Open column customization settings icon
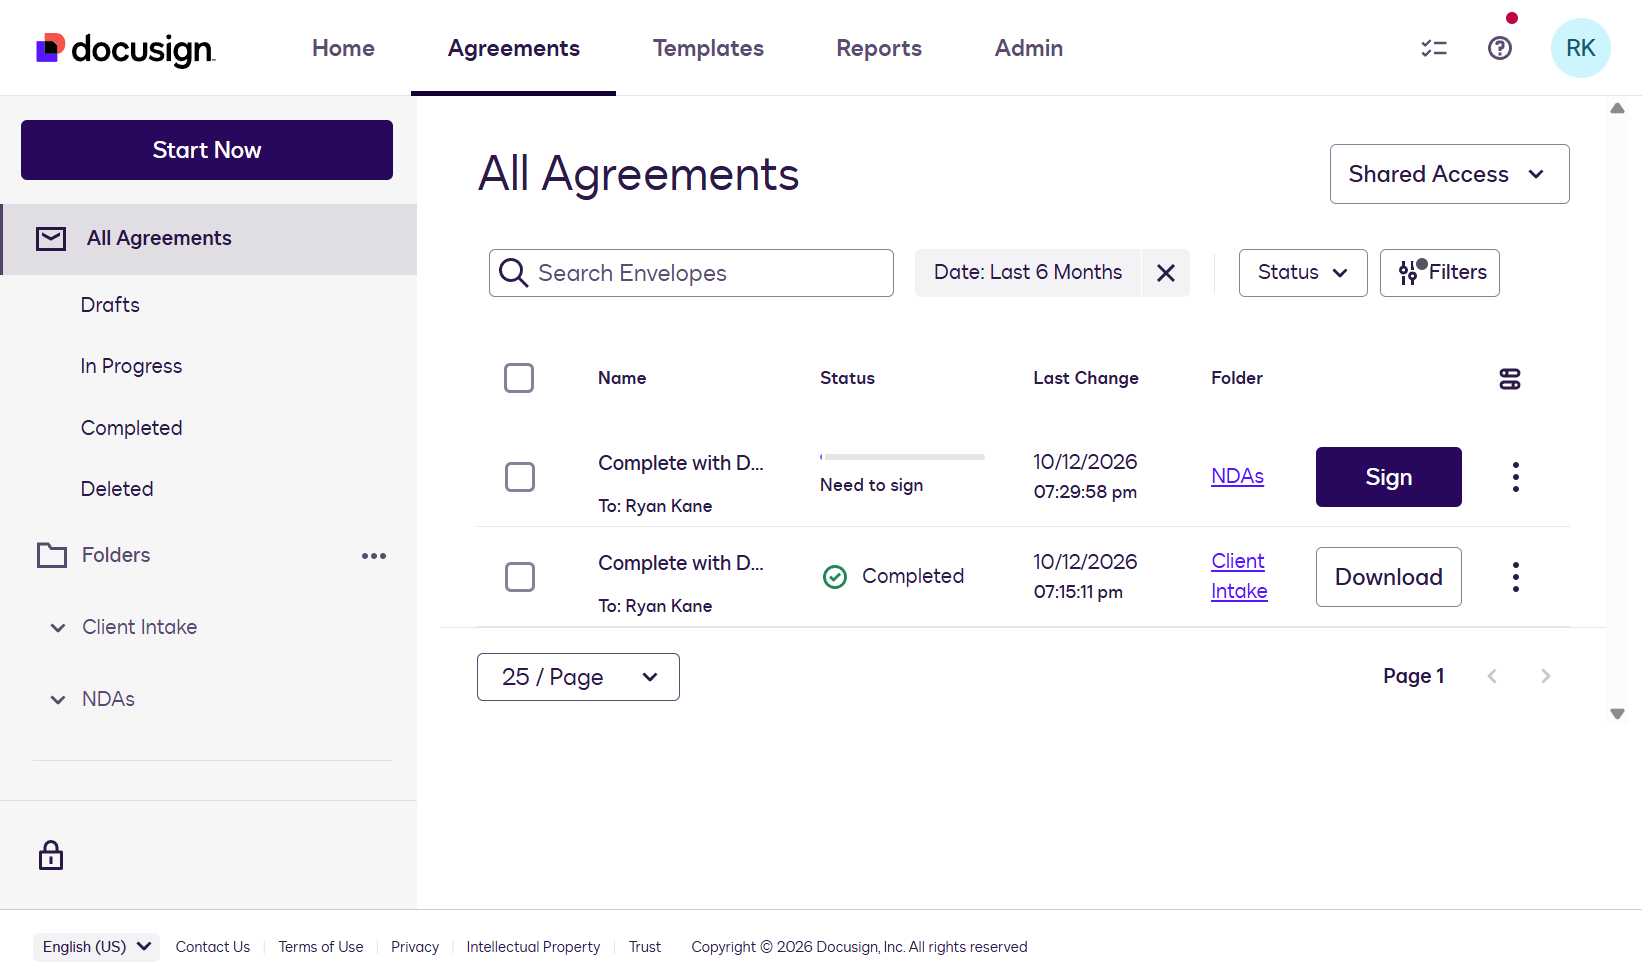The height and width of the screenshot is (976, 1642). click(x=1510, y=379)
